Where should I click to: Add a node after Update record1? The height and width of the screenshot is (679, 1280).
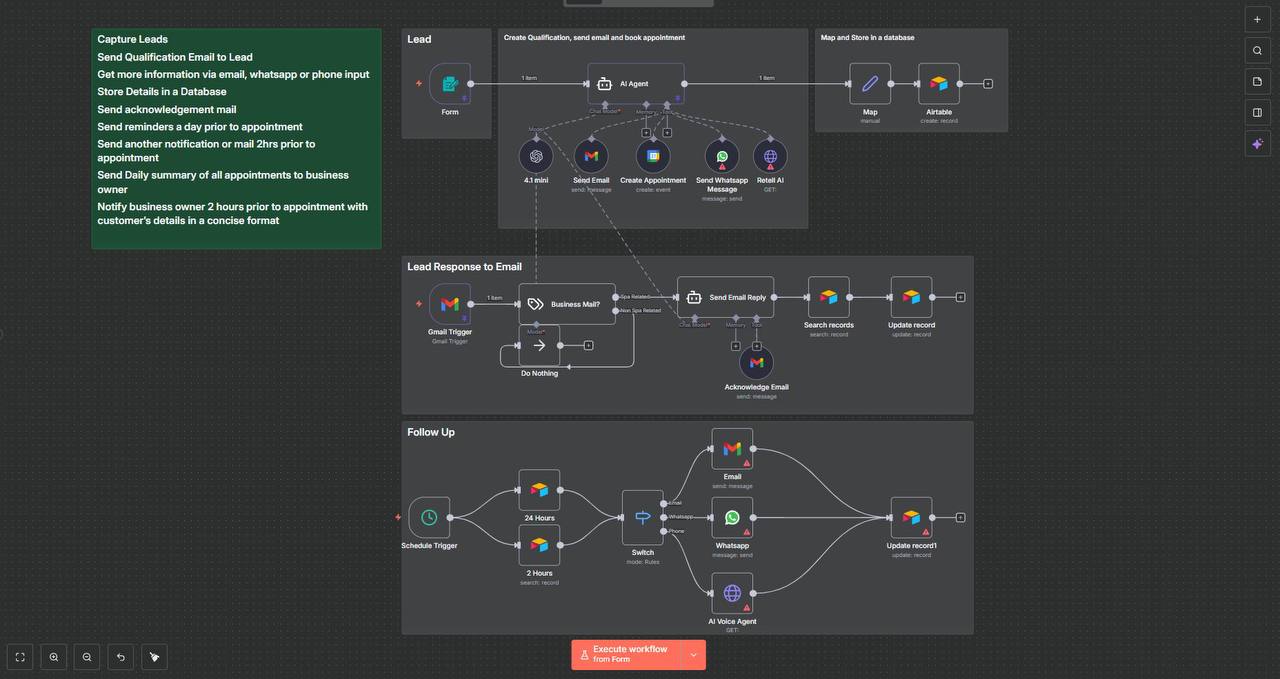[x=960, y=518]
